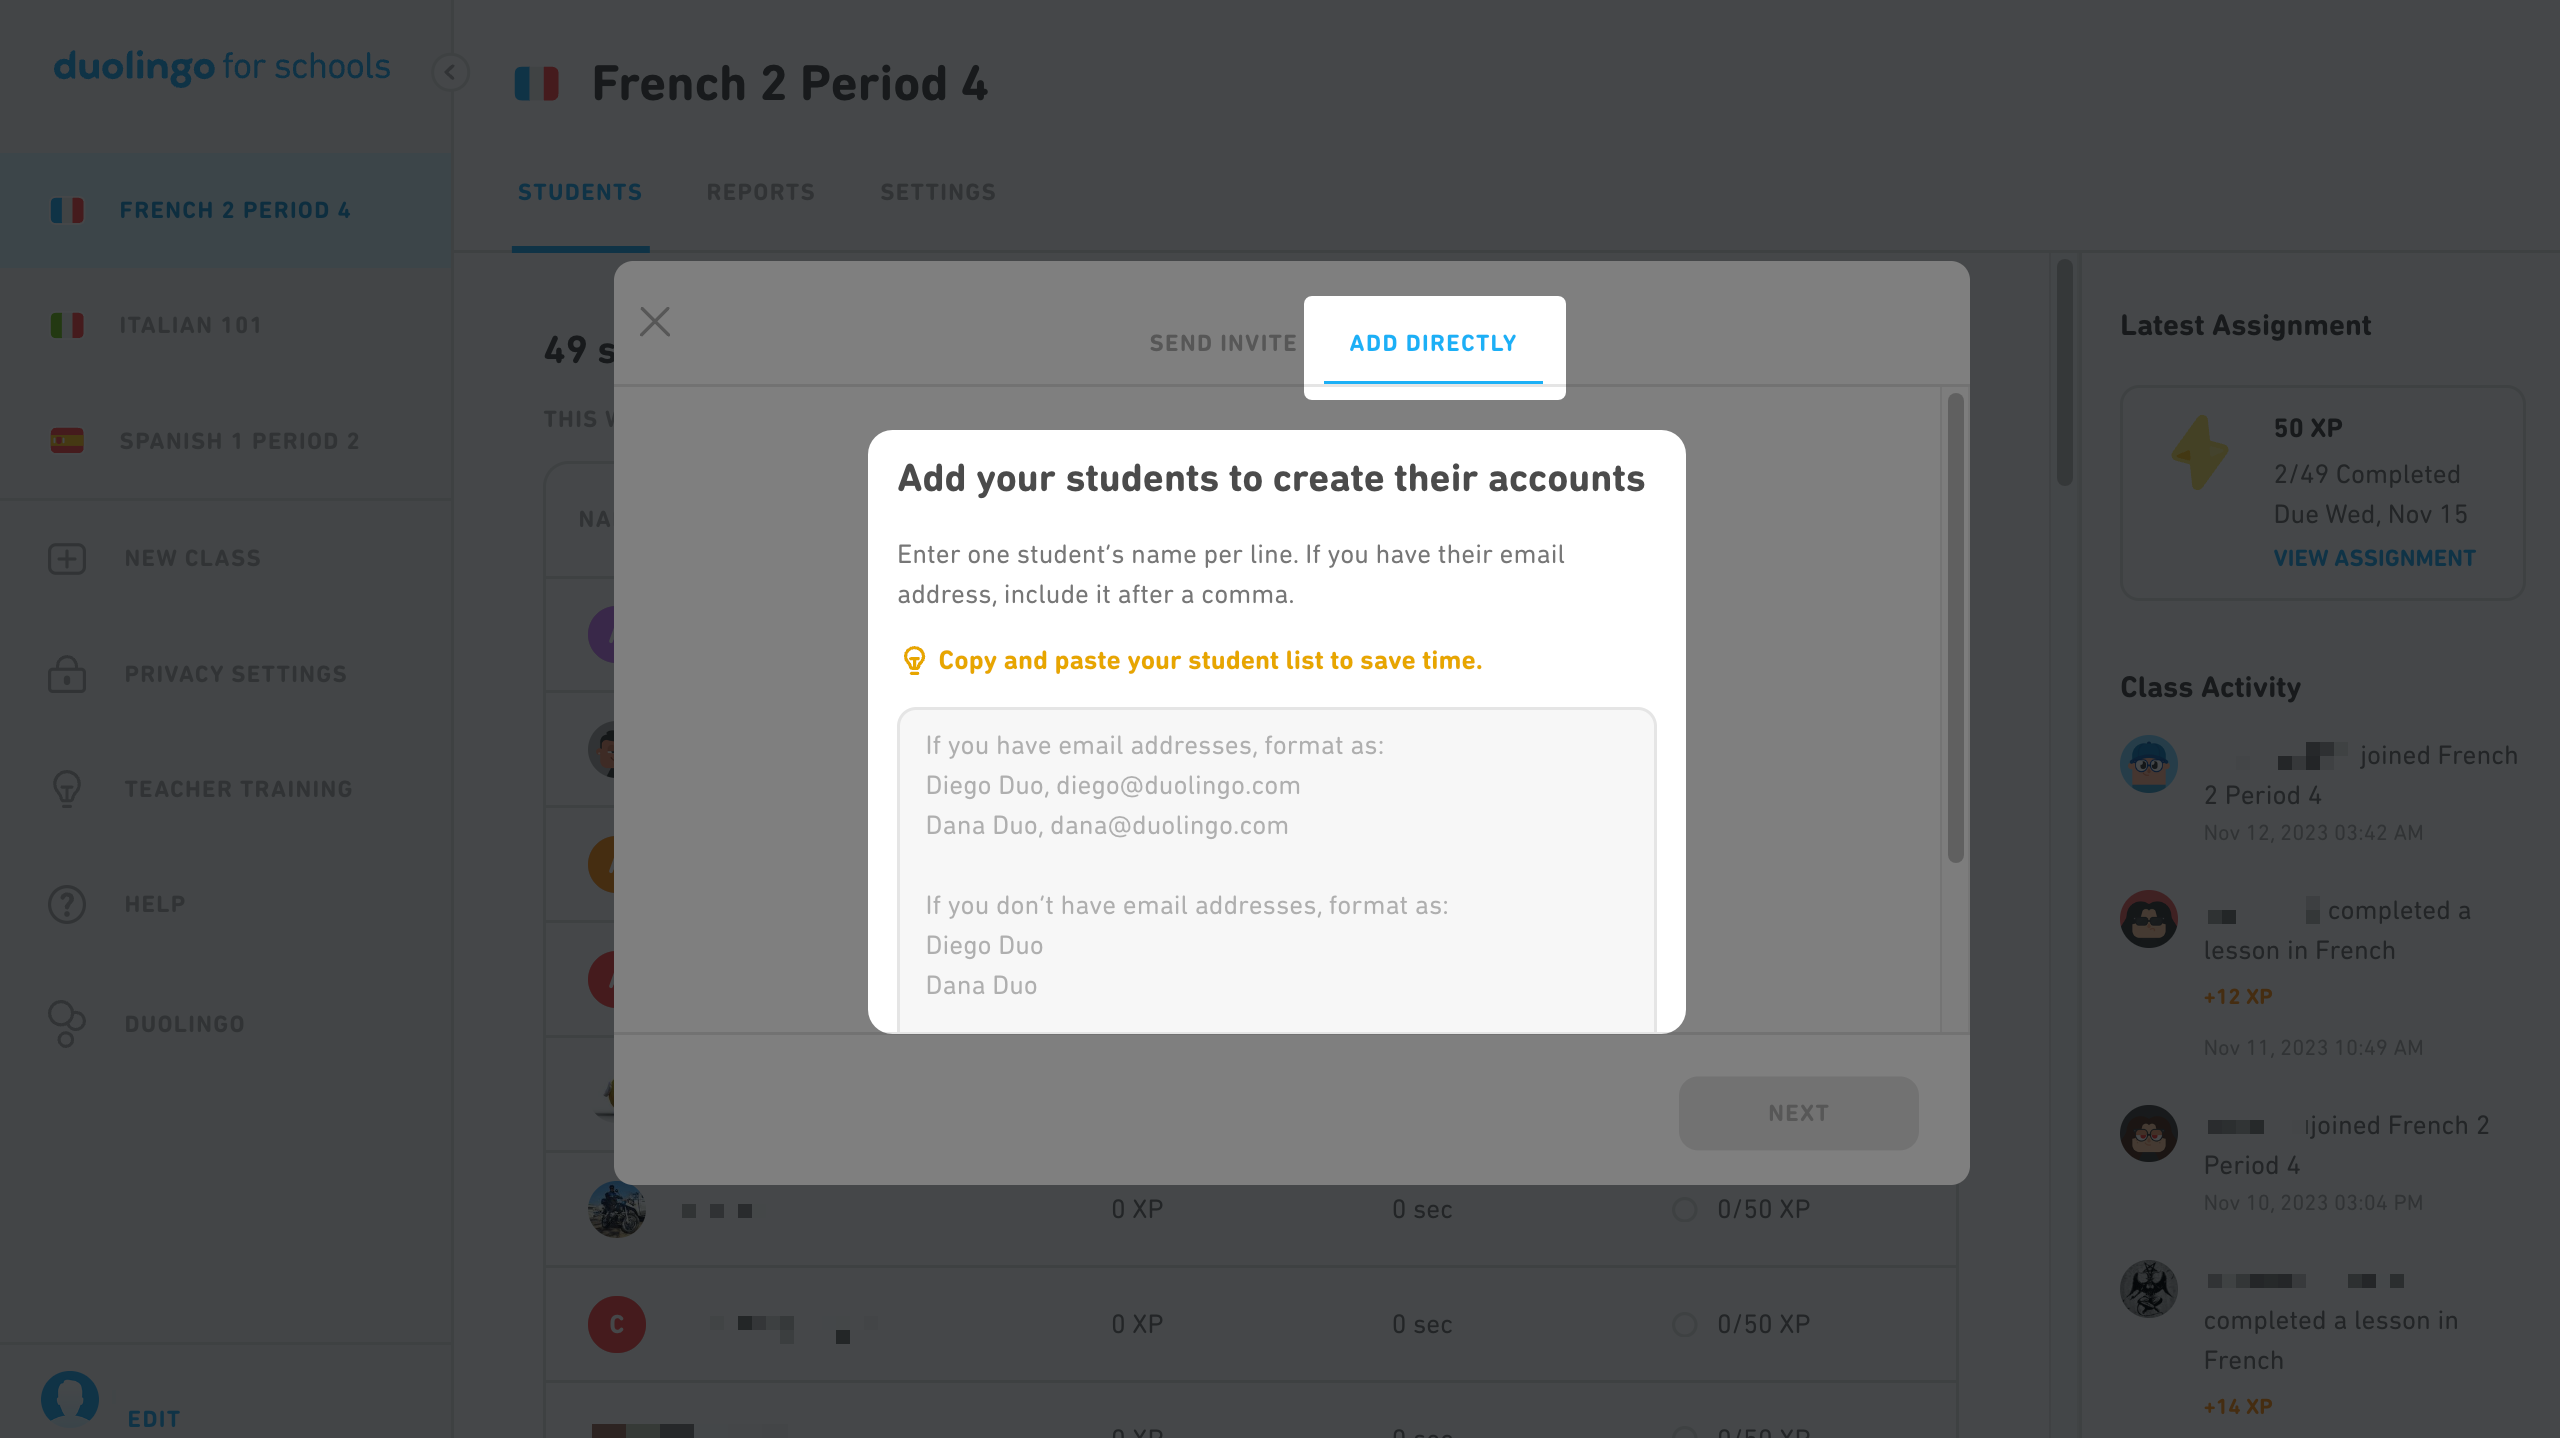Collapse the sidebar using the chevron button

coord(451,72)
